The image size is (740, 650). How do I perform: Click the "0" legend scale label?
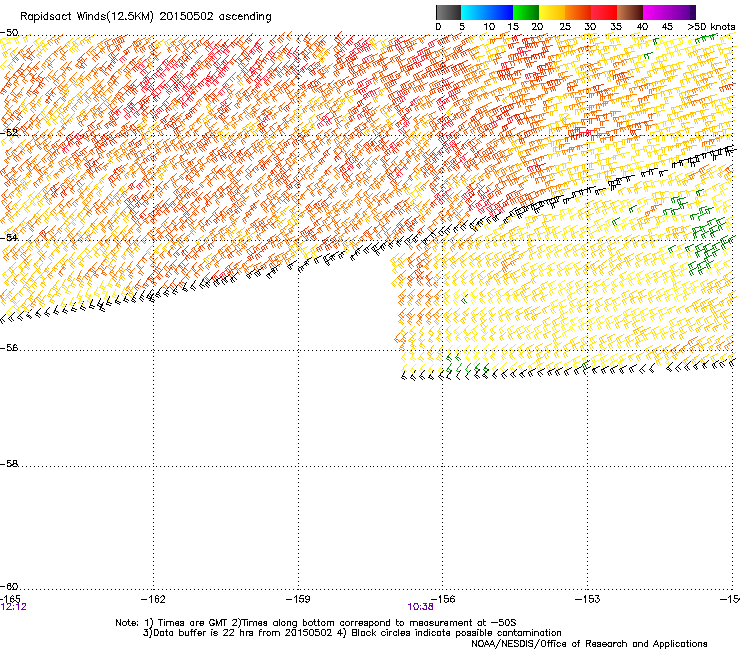[438, 27]
